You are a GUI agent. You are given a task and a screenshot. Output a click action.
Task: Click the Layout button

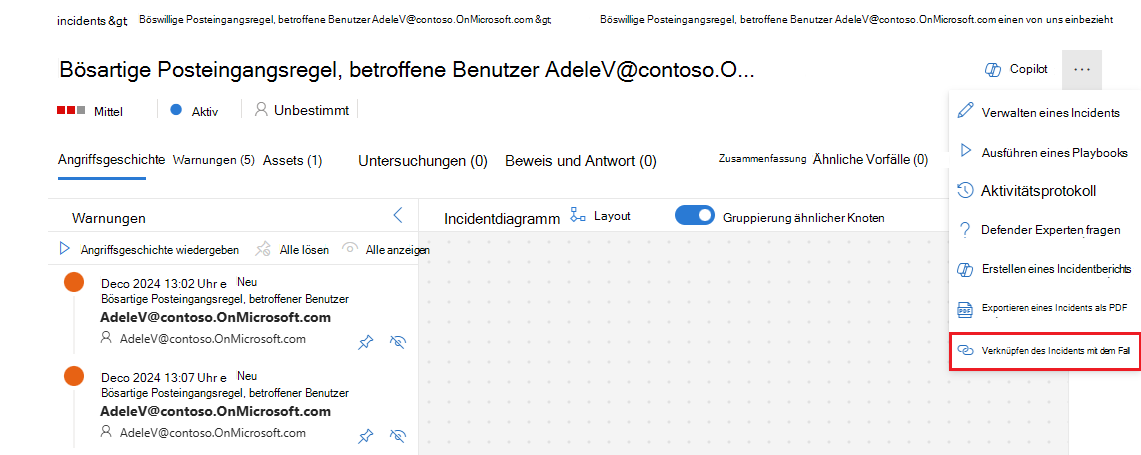(600, 215)
